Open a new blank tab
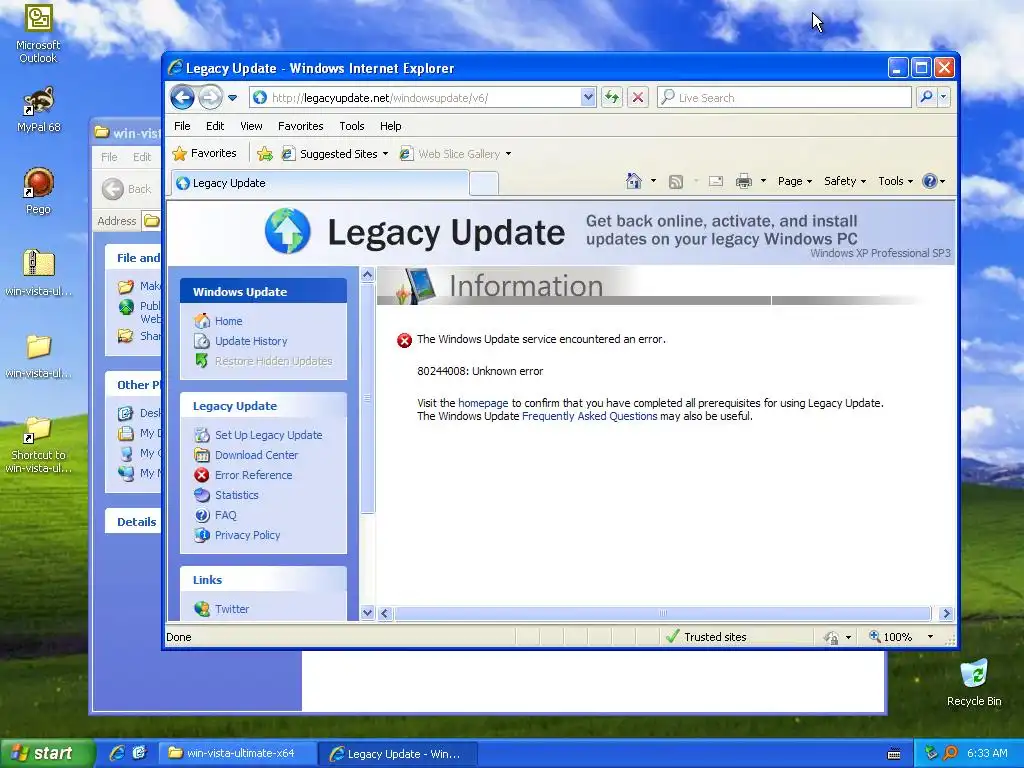 click(x=484, y=184)
